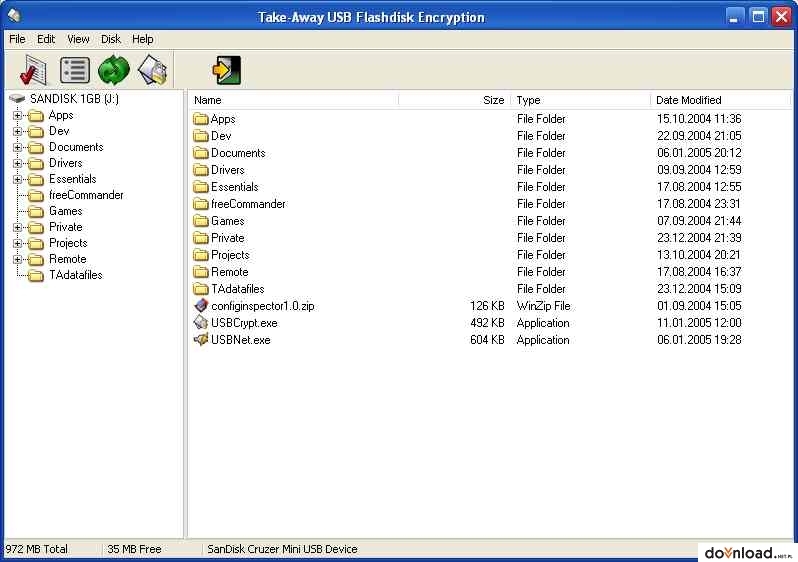
Task: Select the USBCrypt.exe file name
Action: pyautogui.click(x=244, y=323)
